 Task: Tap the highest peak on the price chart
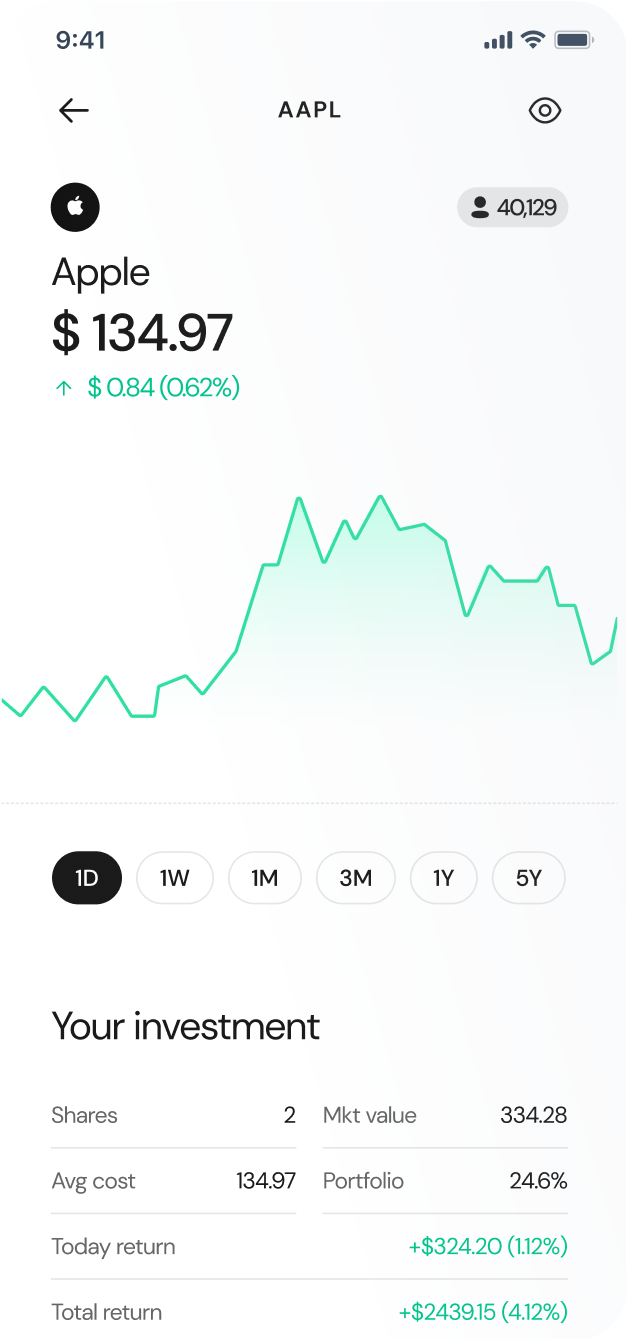click(x=380, y=497)
